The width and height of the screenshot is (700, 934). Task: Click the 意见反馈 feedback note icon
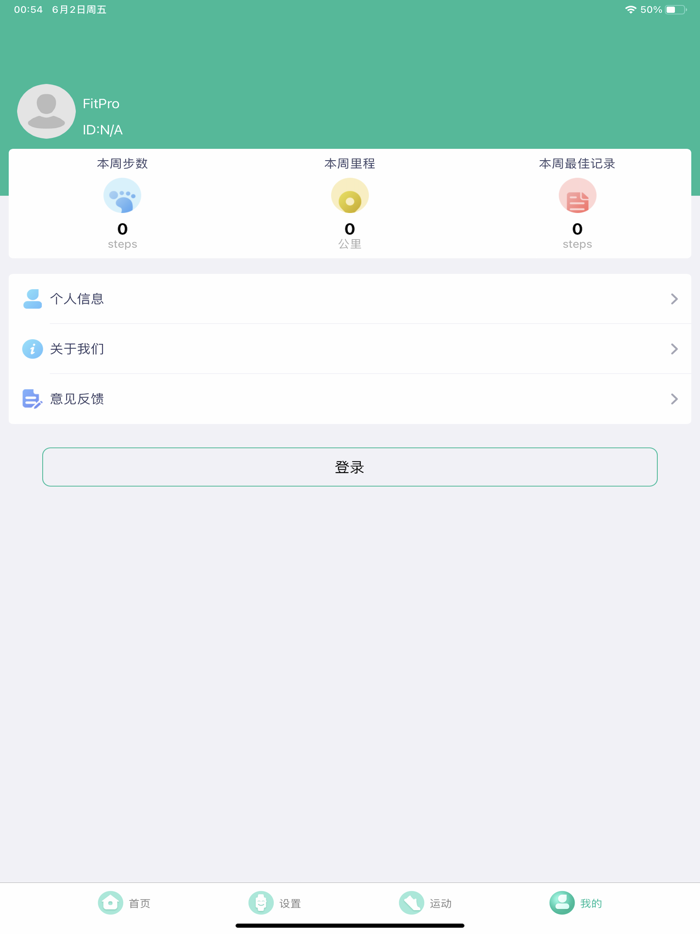[x=32, y=399]
